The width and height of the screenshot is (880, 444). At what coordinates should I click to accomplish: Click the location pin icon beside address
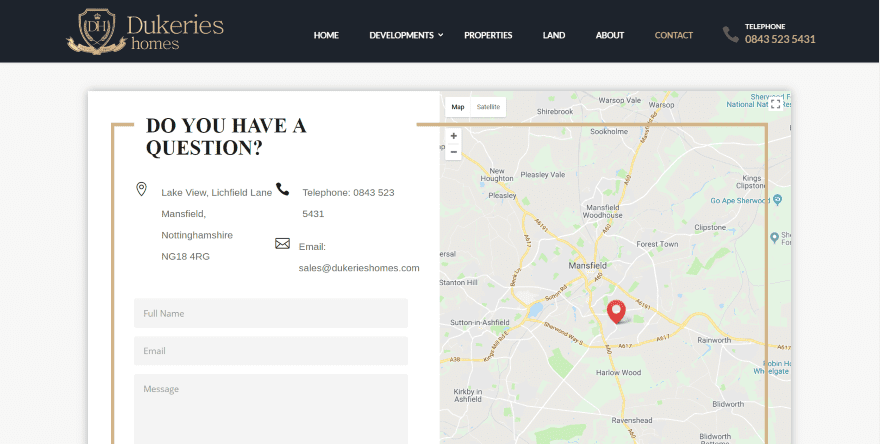pyautogui.click(x=141, y=189)
